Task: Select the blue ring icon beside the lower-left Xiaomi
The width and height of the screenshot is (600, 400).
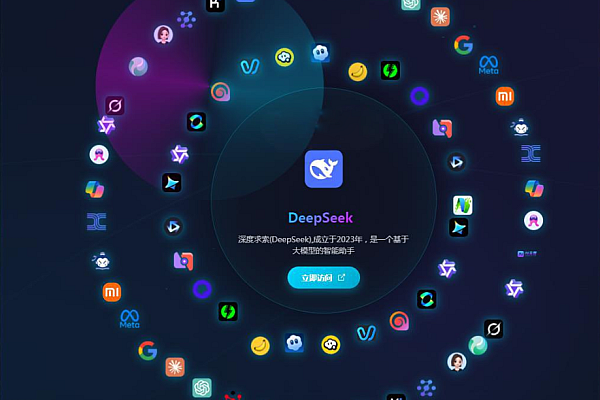Action: pyautogui.click(x=202, y=289)
